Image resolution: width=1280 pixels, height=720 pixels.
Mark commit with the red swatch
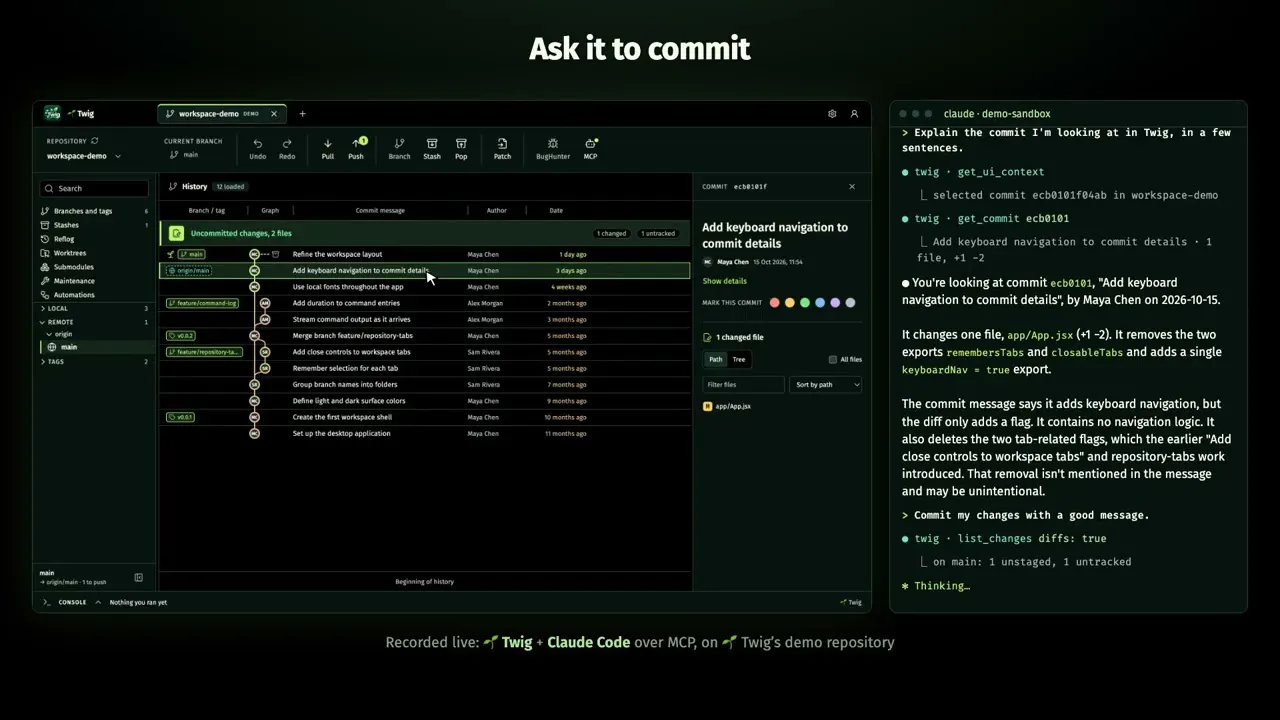tap(774, 302)
